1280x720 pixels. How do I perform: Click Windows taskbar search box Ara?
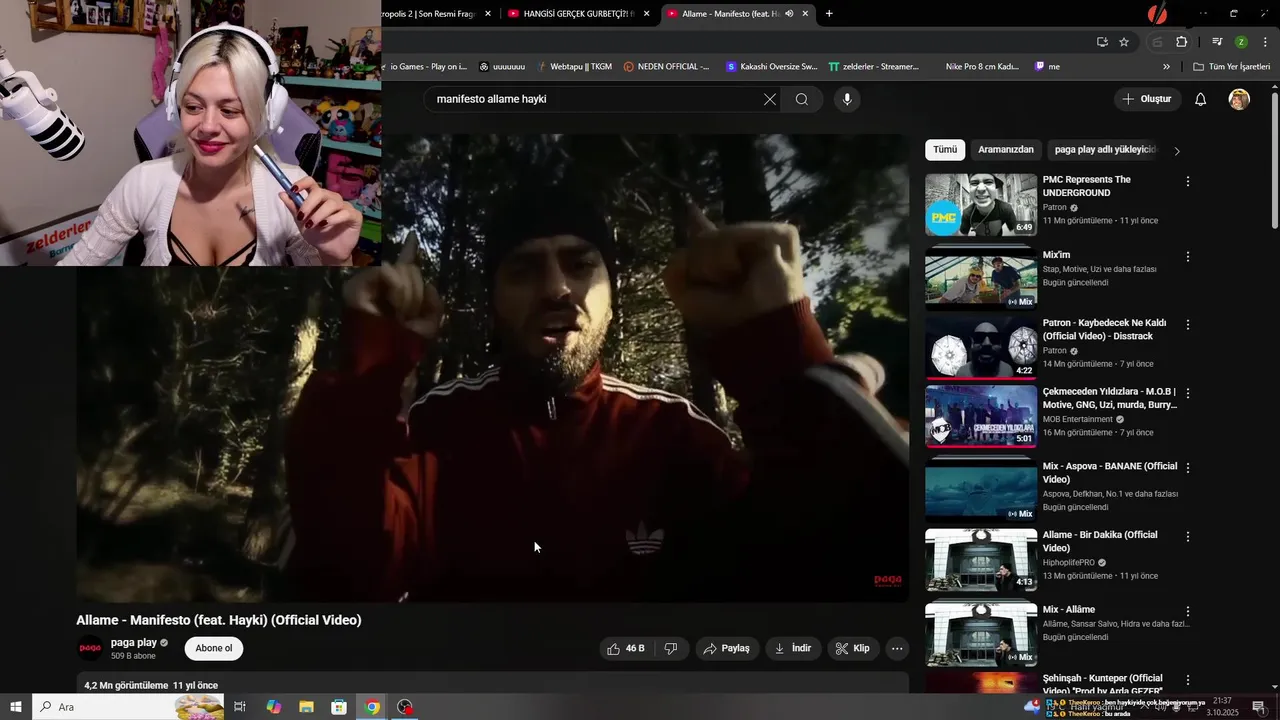click(x=130, y=707)
